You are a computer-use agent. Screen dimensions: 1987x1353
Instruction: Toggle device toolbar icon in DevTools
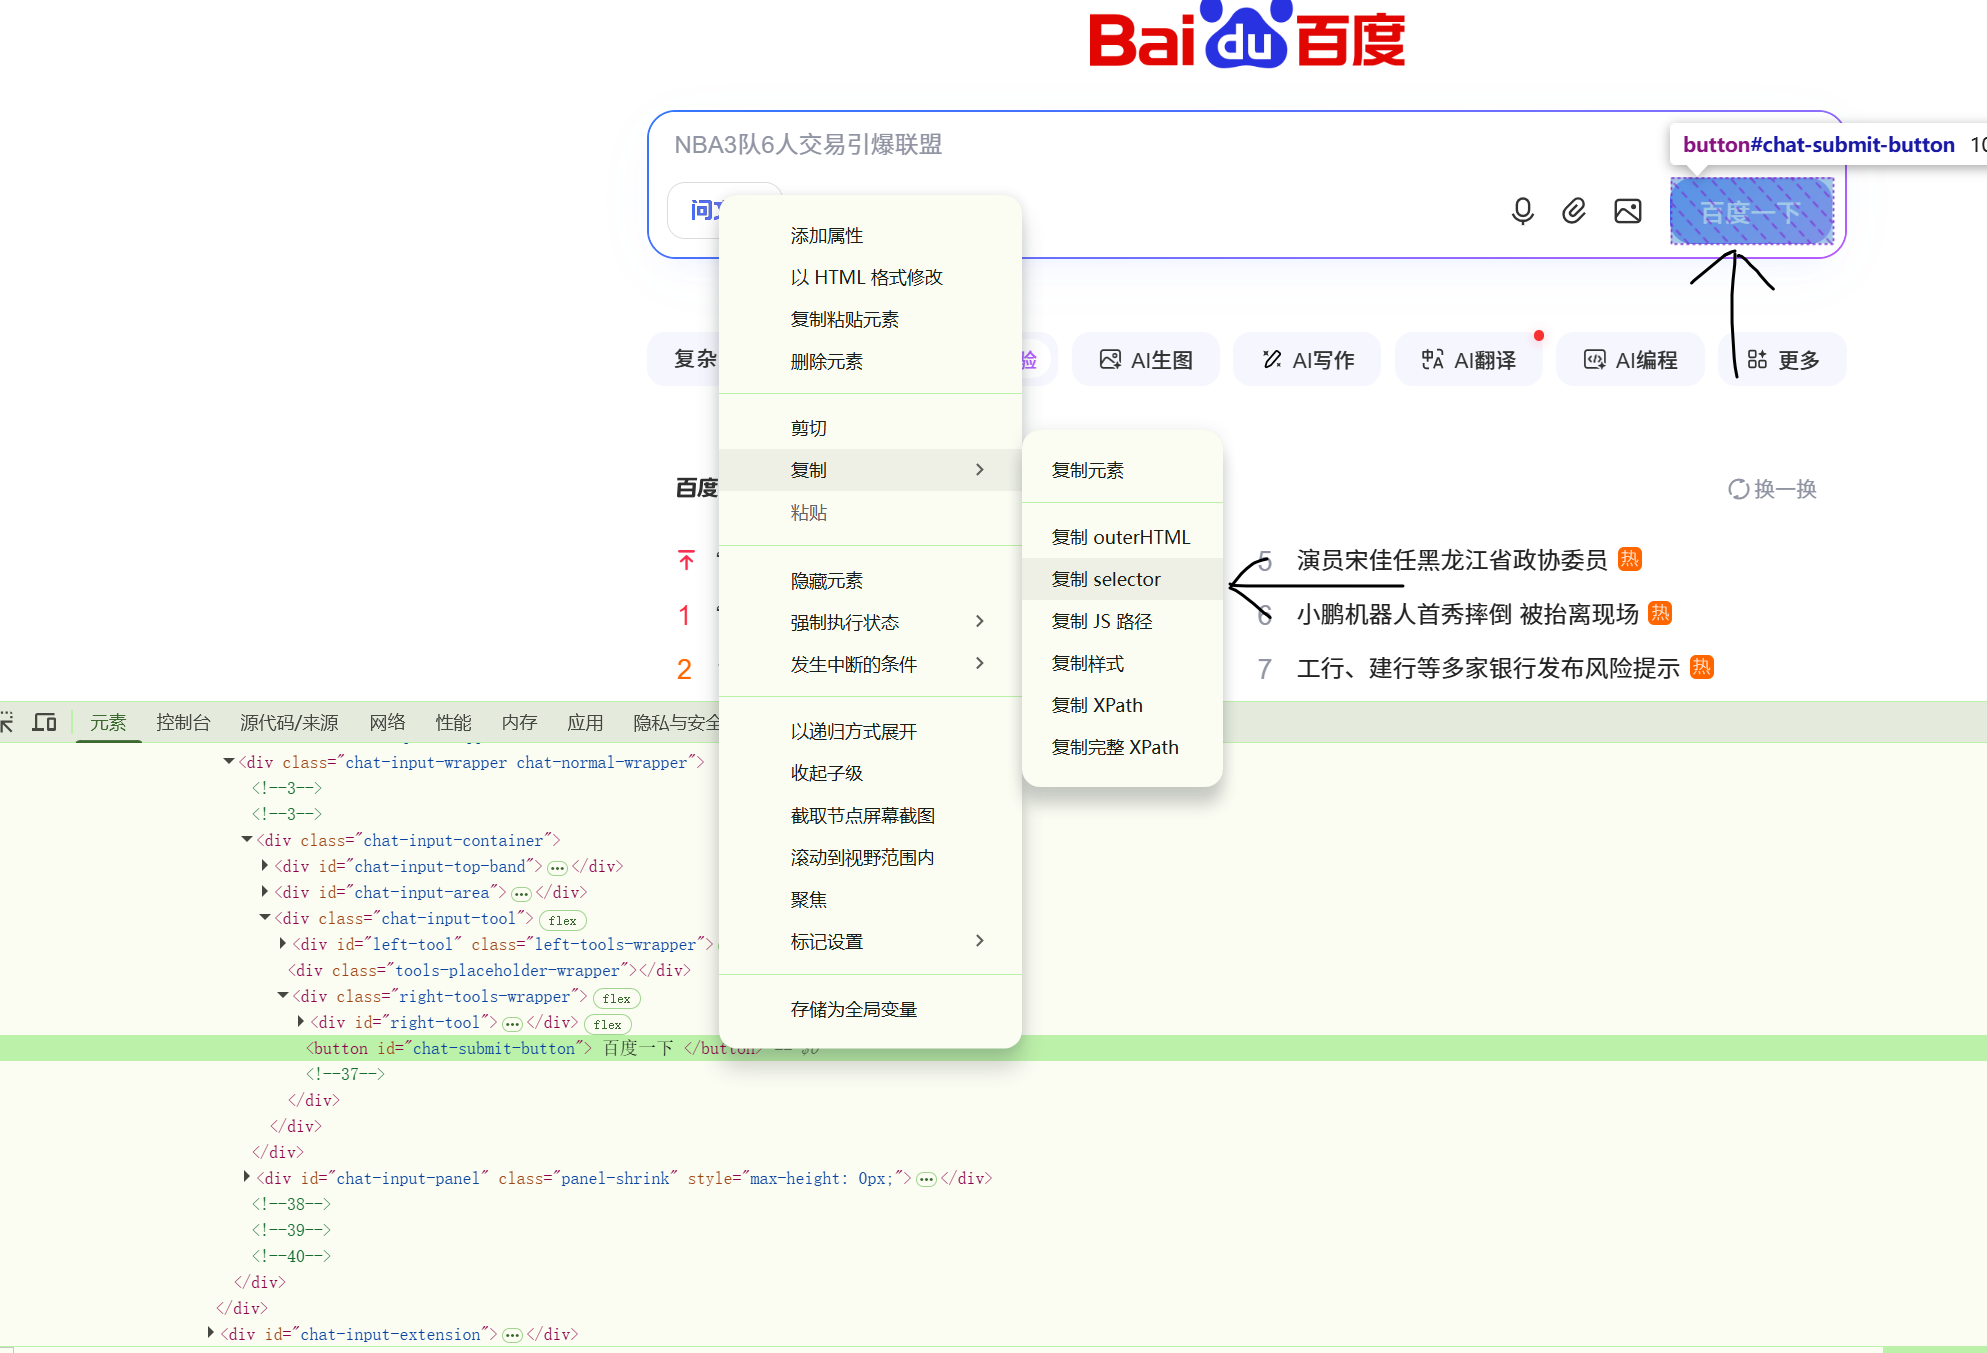pos(44,722)
